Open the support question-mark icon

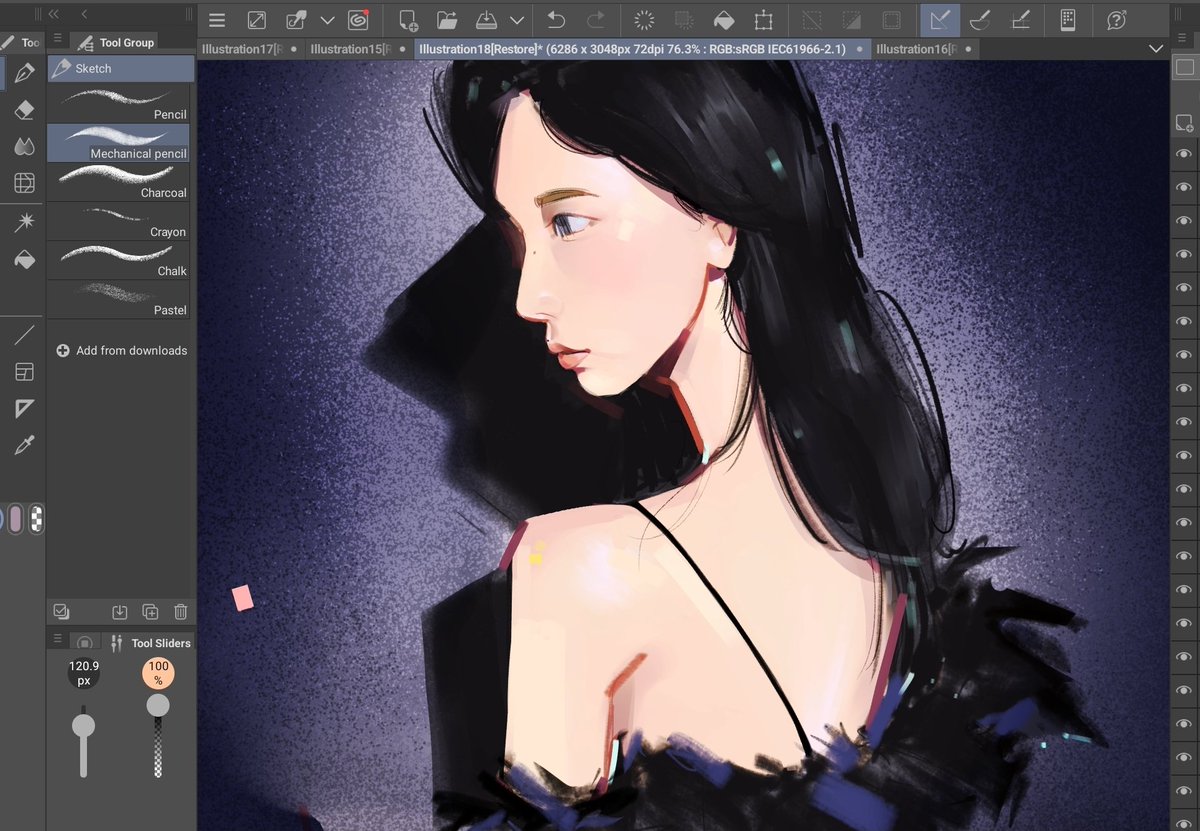click(1117, 20)
